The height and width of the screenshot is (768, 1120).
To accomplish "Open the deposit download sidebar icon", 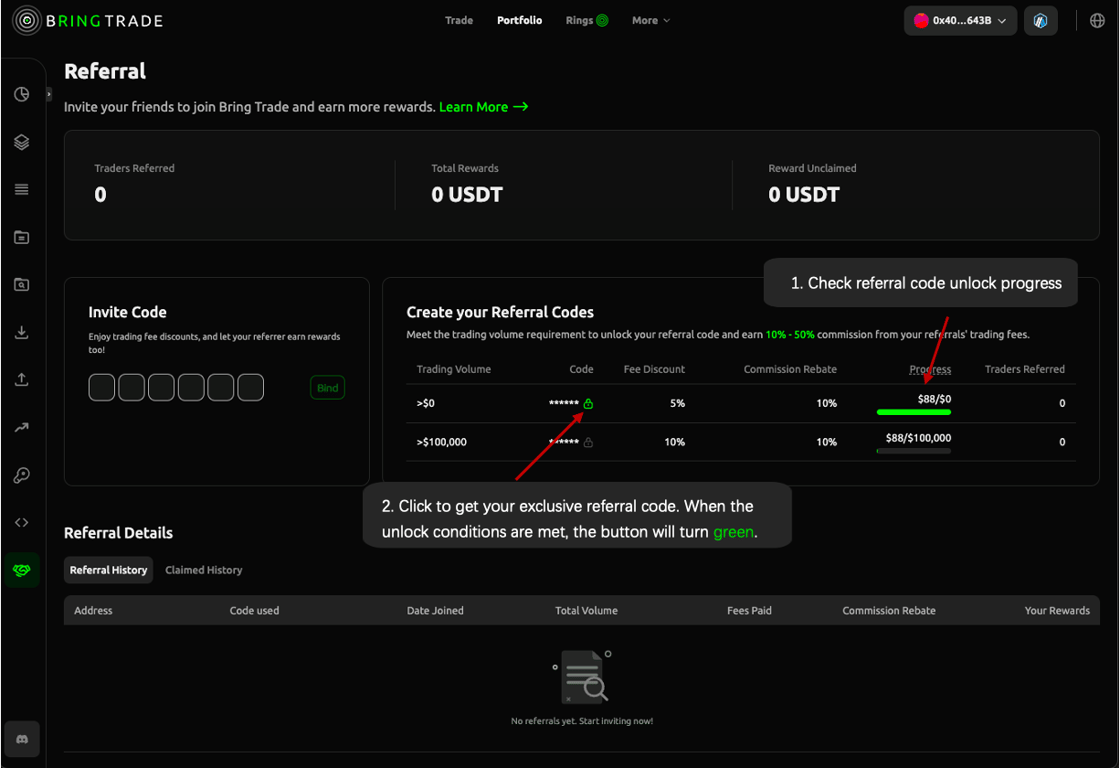I will pyautogui.click(x=21, y=332).
